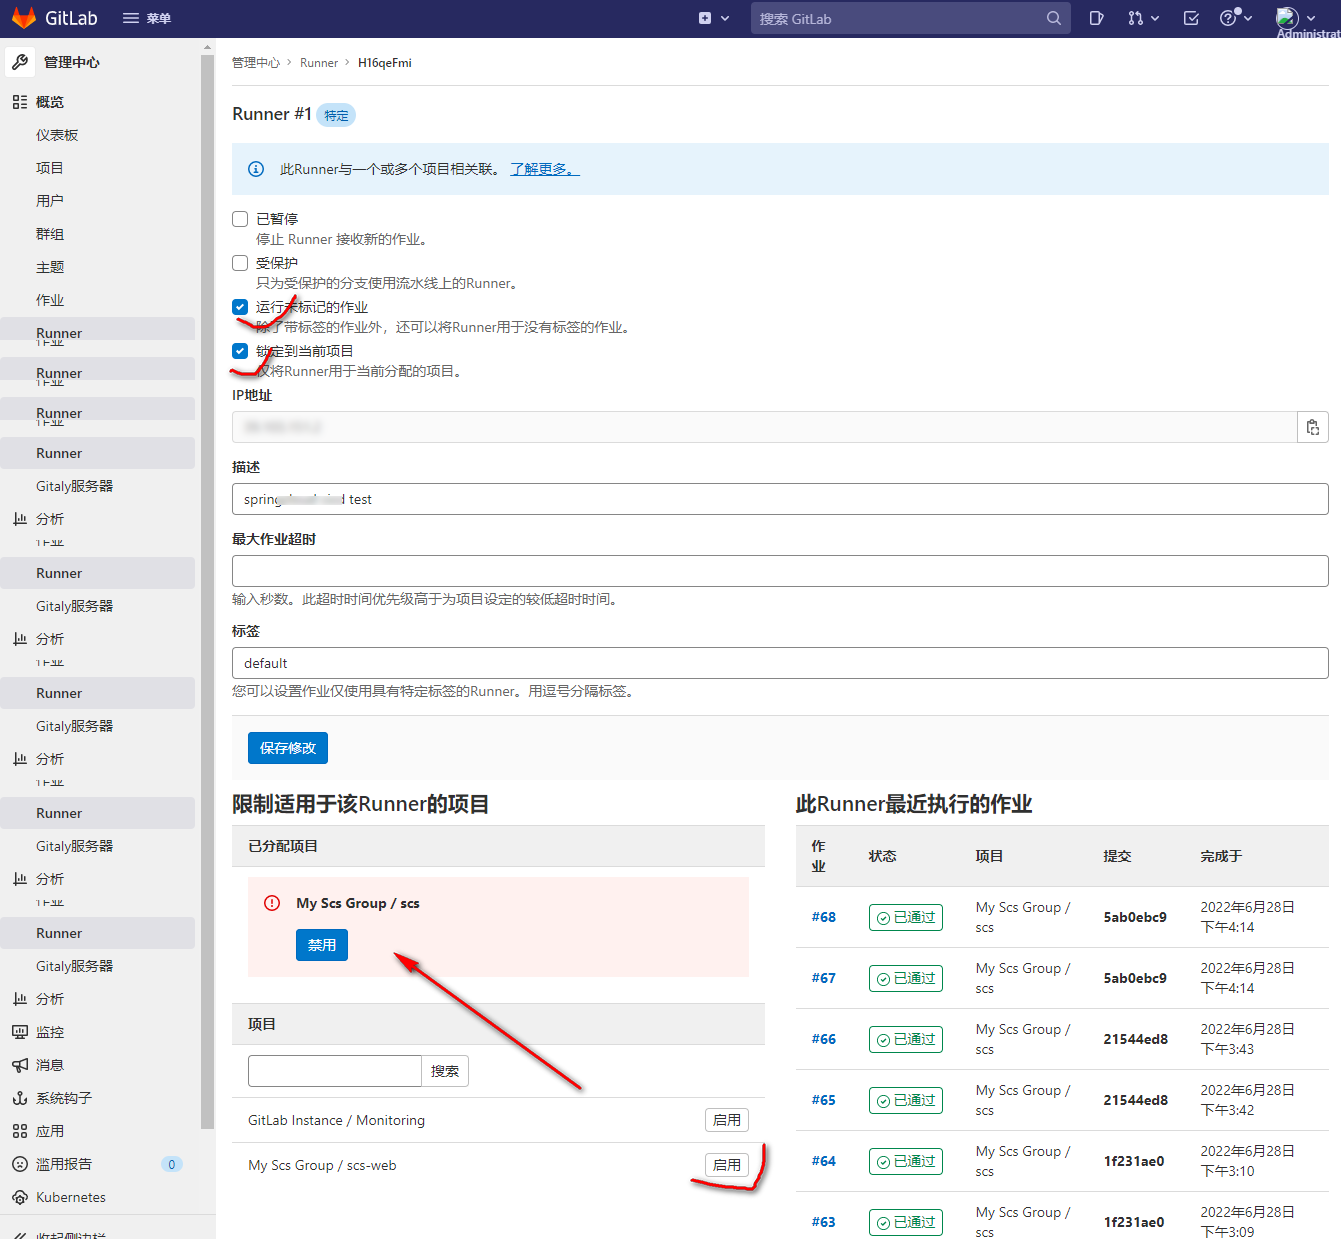Image resolution: width=1341 pixels, height=1240 pixels.
Task: Open the 菜单 in the top bar
Action: click(x=146, y=18)
